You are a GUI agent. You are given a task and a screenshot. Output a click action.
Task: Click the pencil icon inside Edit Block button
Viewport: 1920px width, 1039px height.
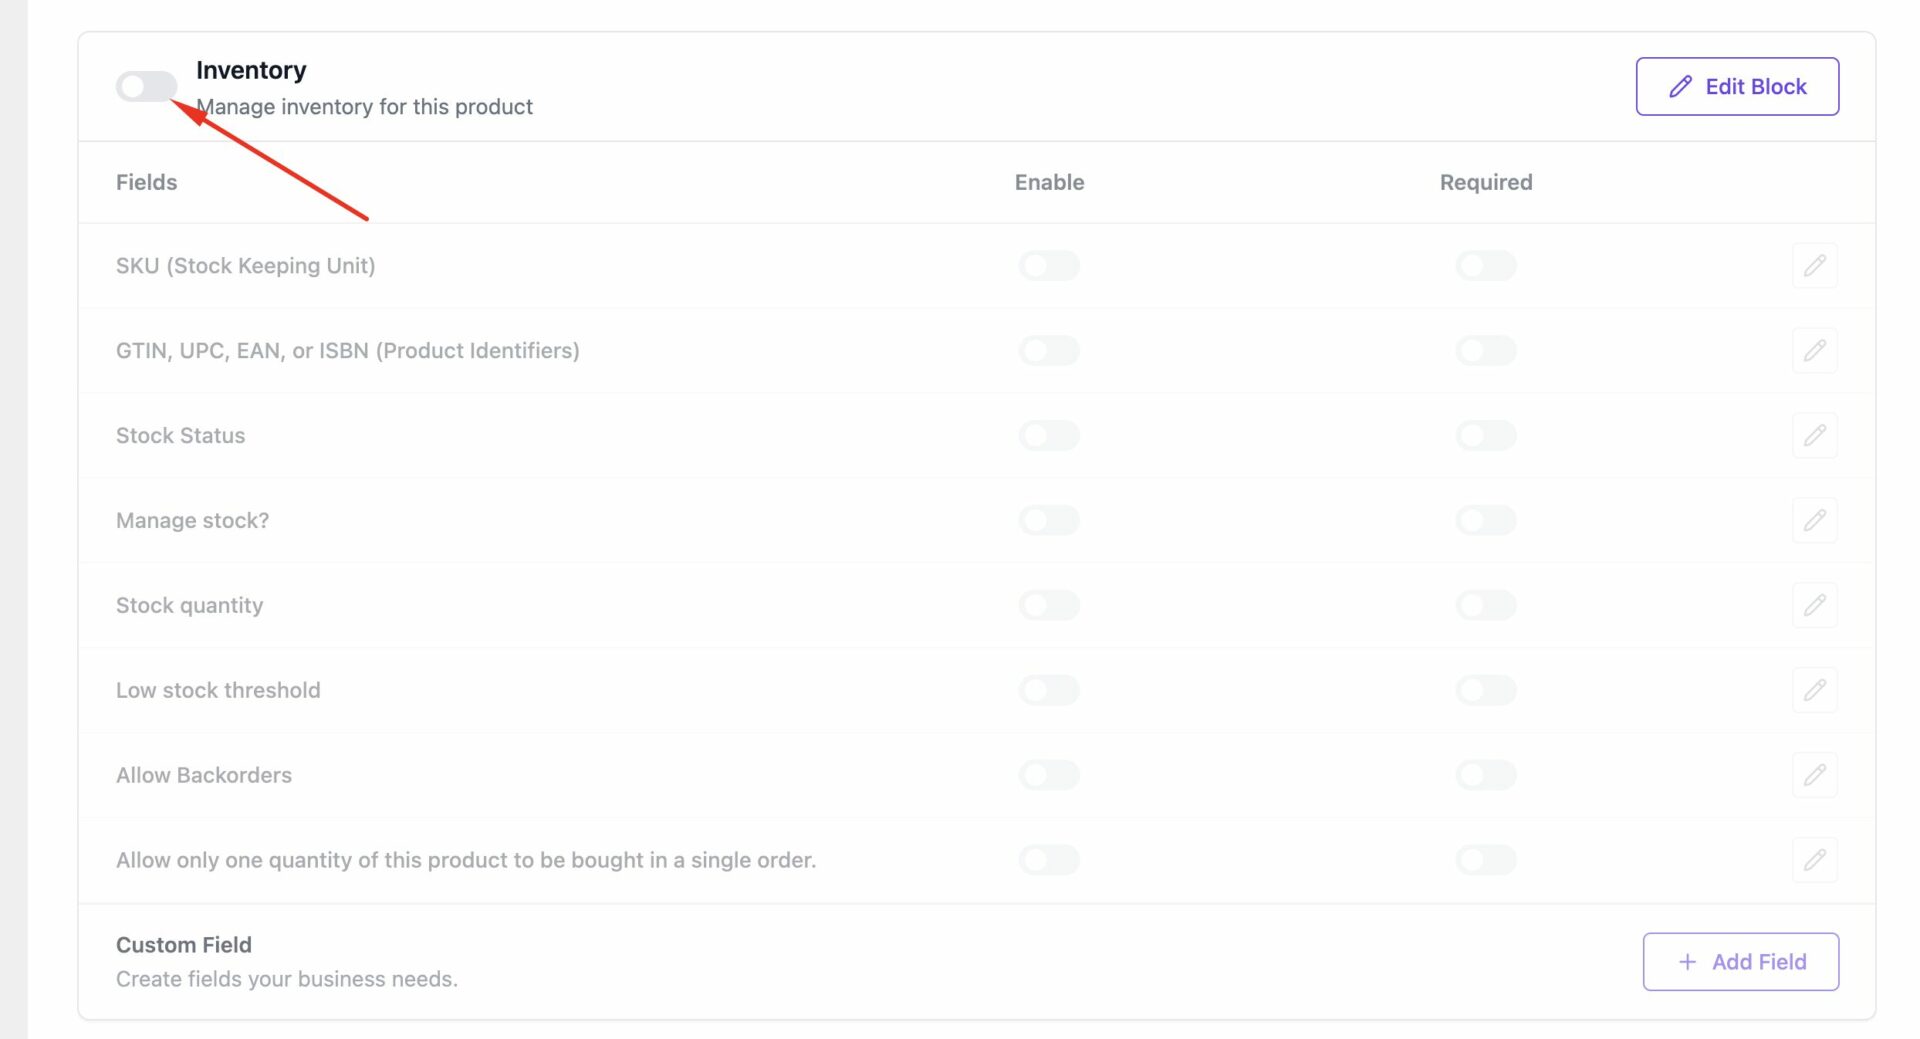pyautogui.click(x=1679, y=86)
